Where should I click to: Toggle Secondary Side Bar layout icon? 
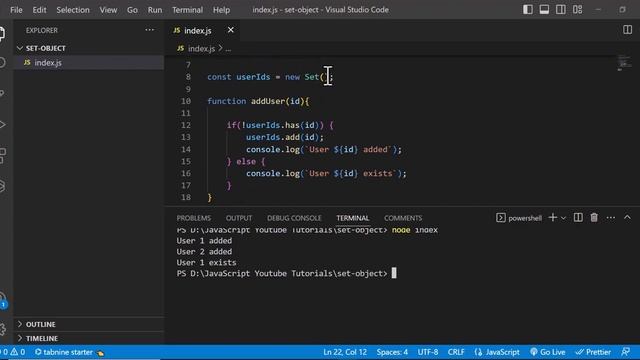pyautogui.click(x=561, y=9)
